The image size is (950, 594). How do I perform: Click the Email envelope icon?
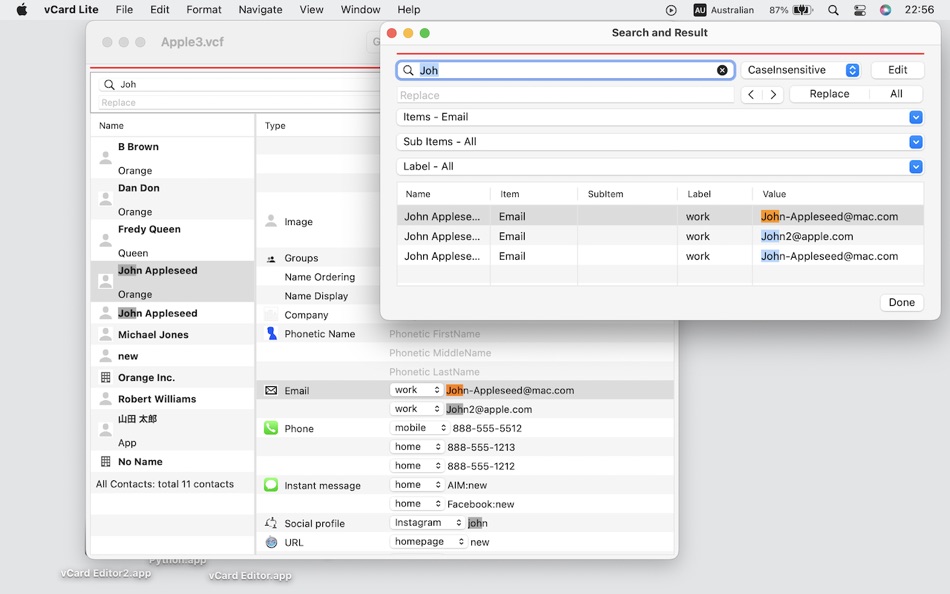(x=271, y=390)
